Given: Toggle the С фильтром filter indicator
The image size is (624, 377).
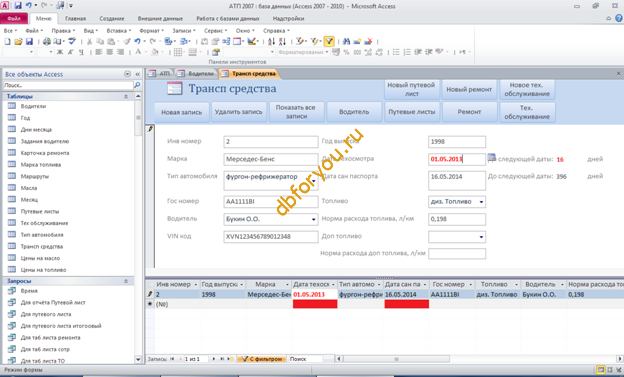Looking at the screenshot, I should [262, 359].
